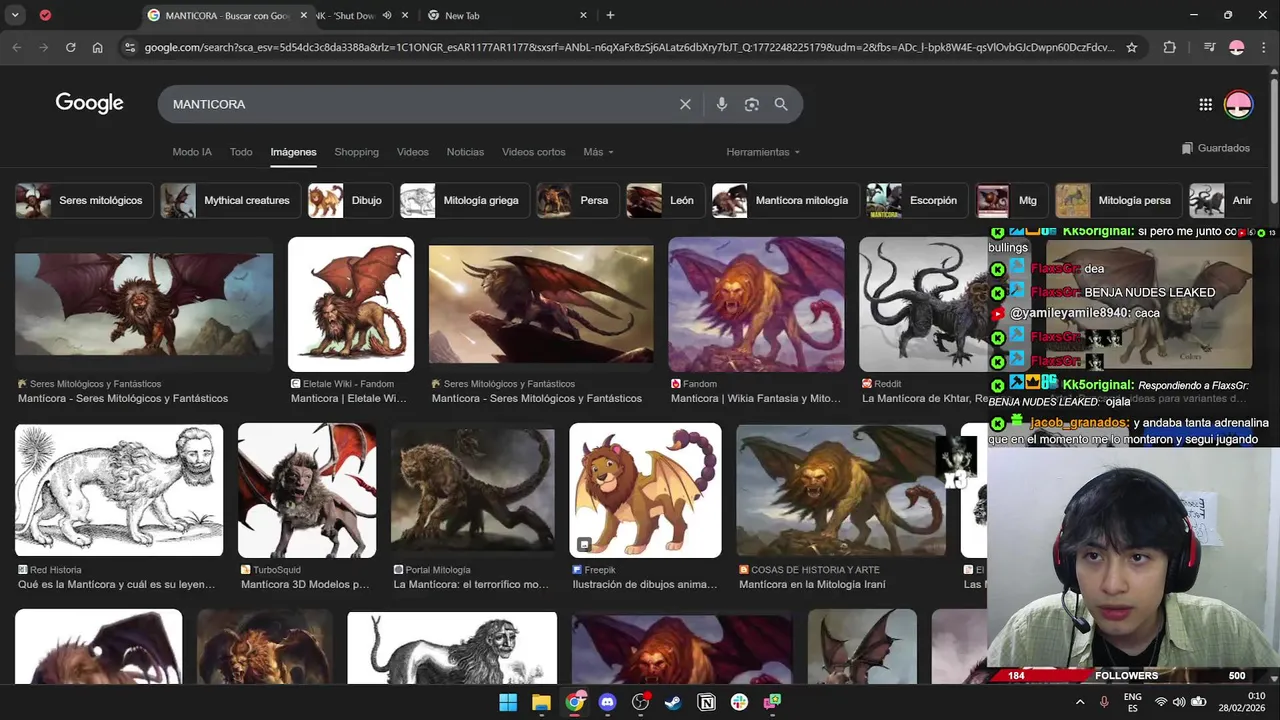Image resolution: width=1280 pixels, height=720 pixels.
Task: Switch to the Noticias tab
Action: click(x=465, y=152)
